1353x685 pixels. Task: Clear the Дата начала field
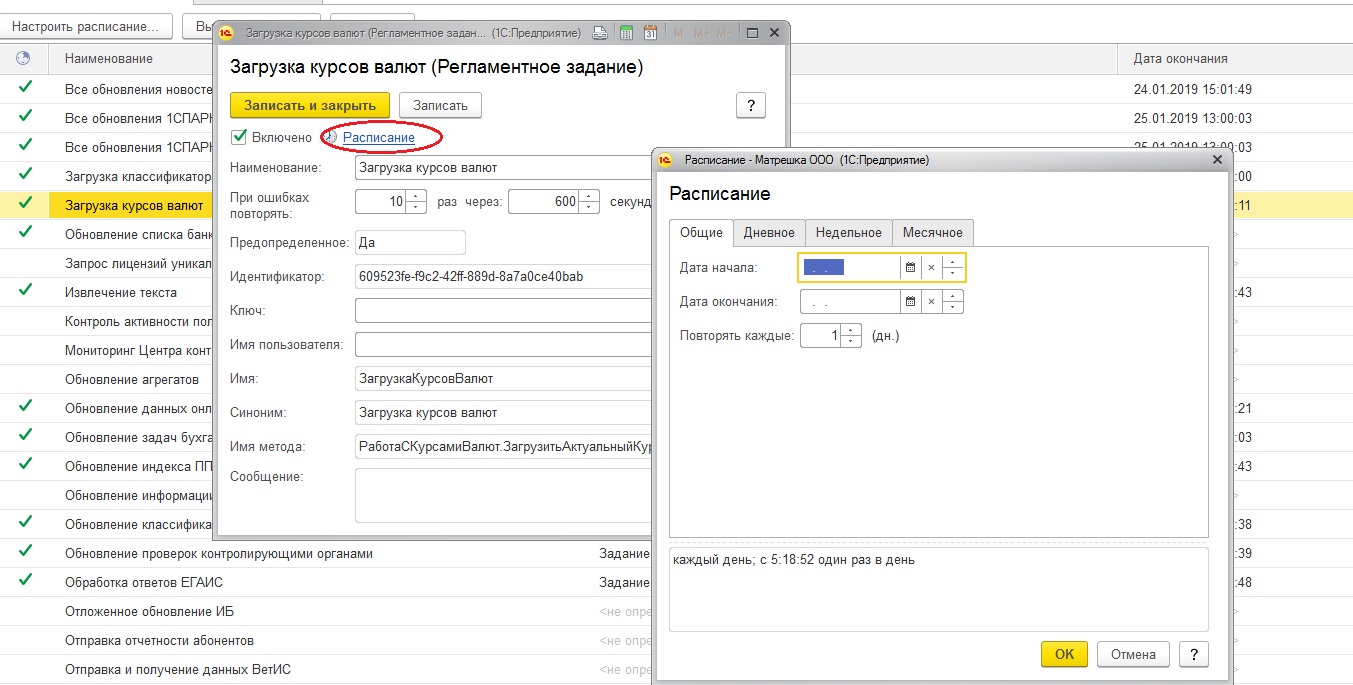[x=931, y=268]
